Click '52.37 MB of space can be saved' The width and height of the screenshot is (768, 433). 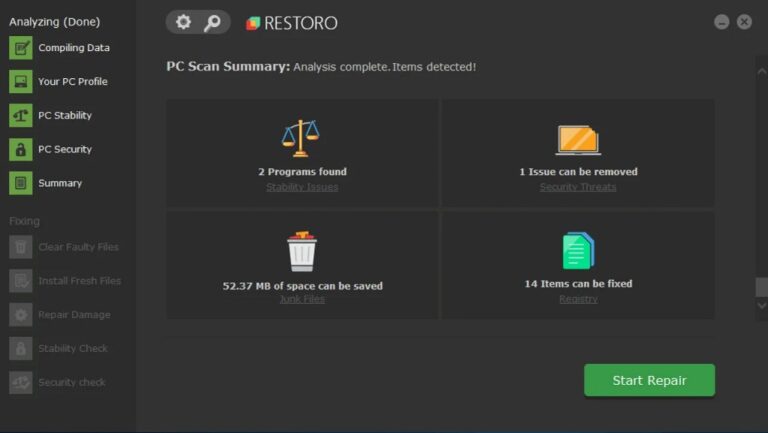pos(303,286)
